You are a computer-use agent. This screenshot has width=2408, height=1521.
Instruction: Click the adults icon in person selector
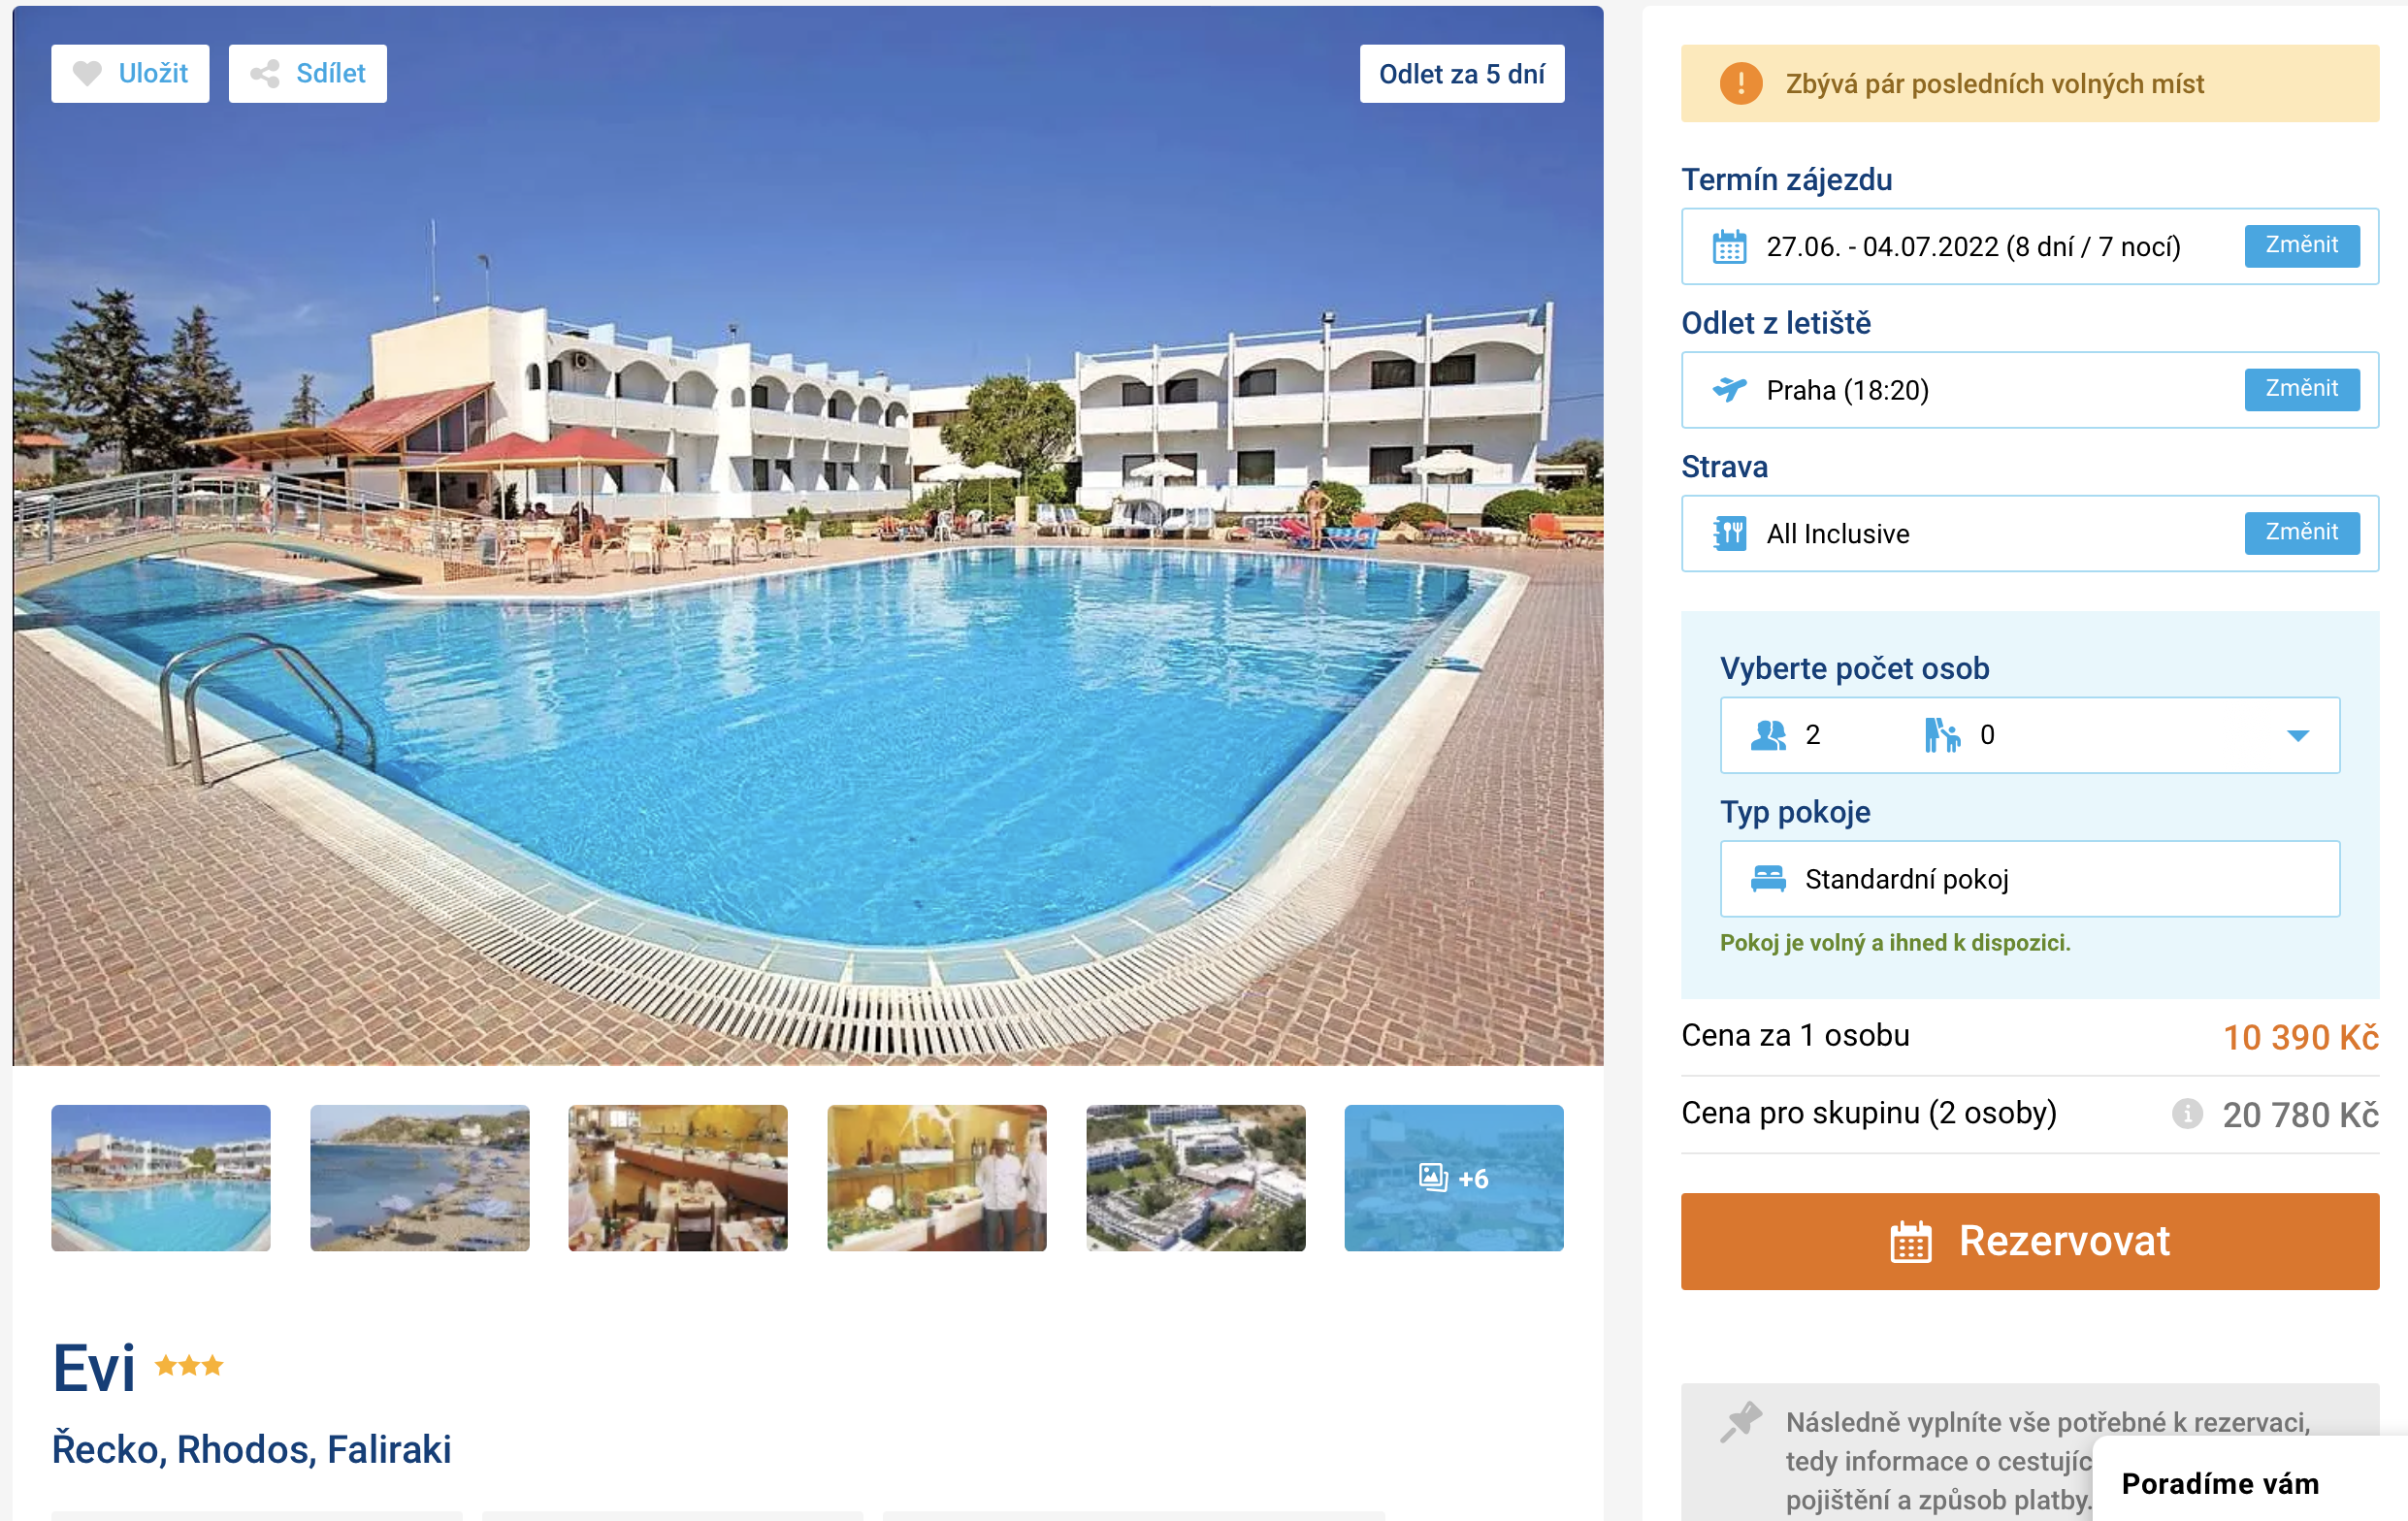click(x=1768, y=735)
